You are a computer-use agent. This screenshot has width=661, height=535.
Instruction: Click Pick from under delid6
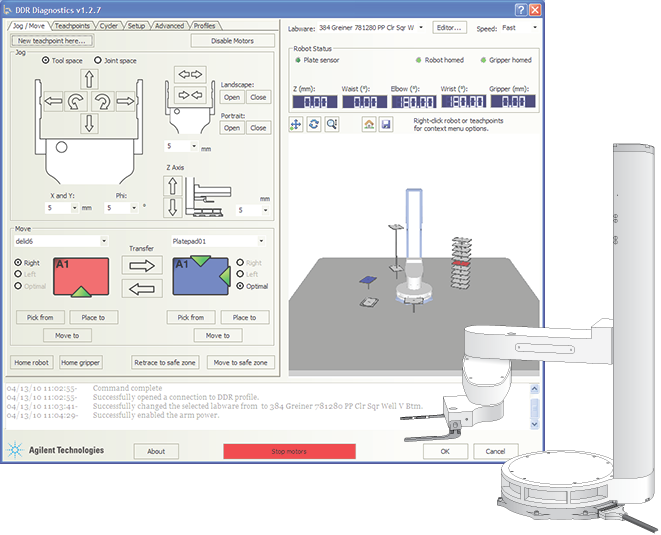point(40,317)
